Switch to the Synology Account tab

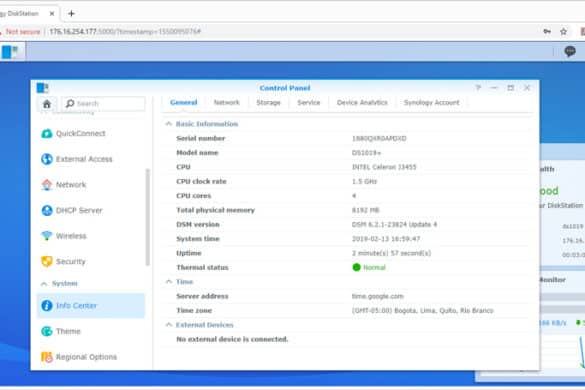point(431,102)
